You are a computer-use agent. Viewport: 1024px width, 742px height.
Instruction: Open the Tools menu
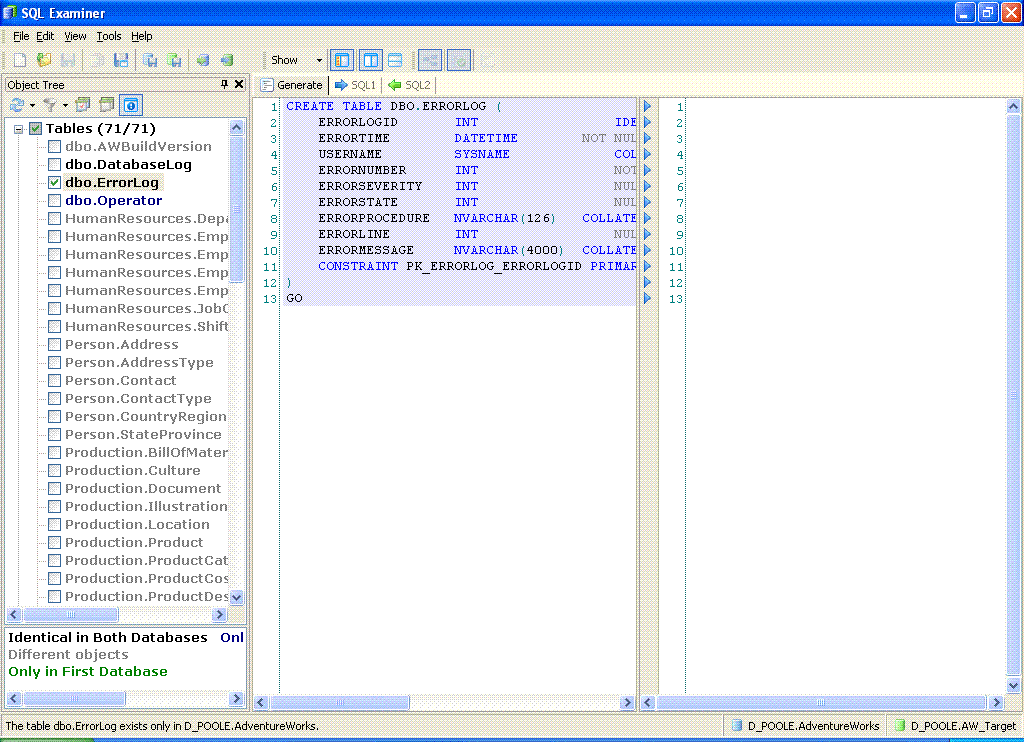108,36
